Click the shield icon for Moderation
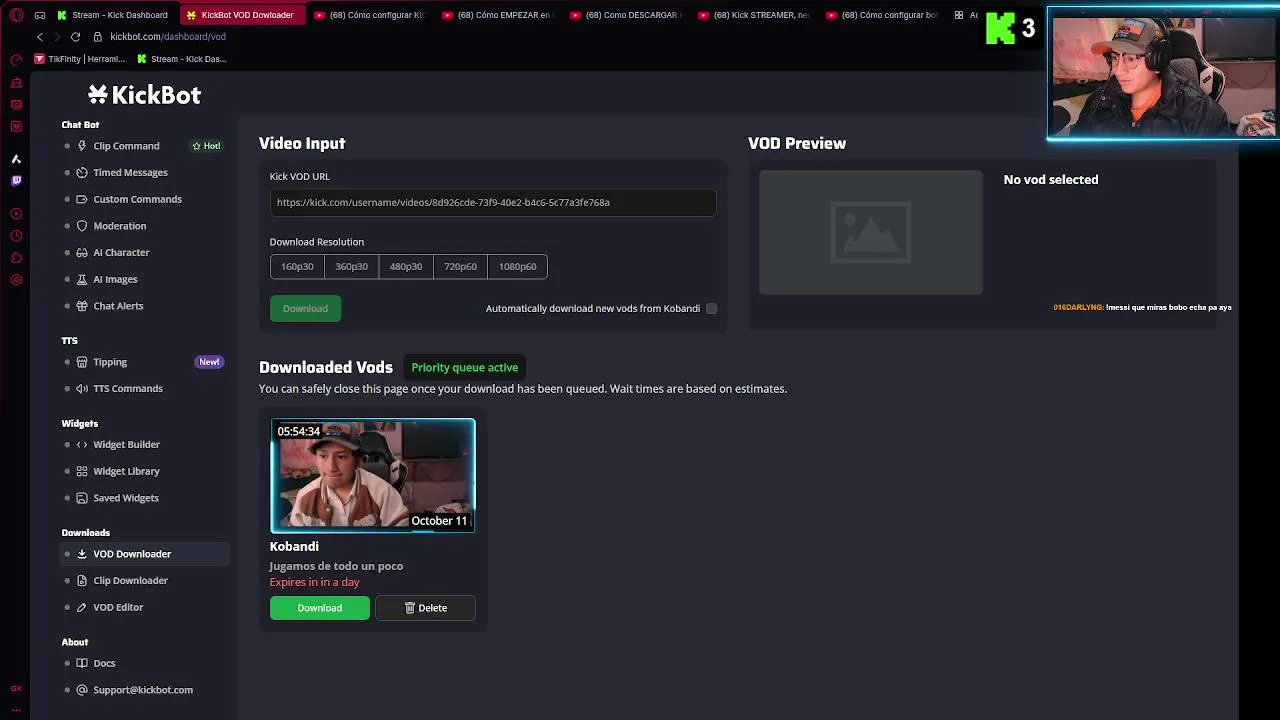Viewport: 1280px width, 720px height. pyautogui.click(x=82, y=226)
